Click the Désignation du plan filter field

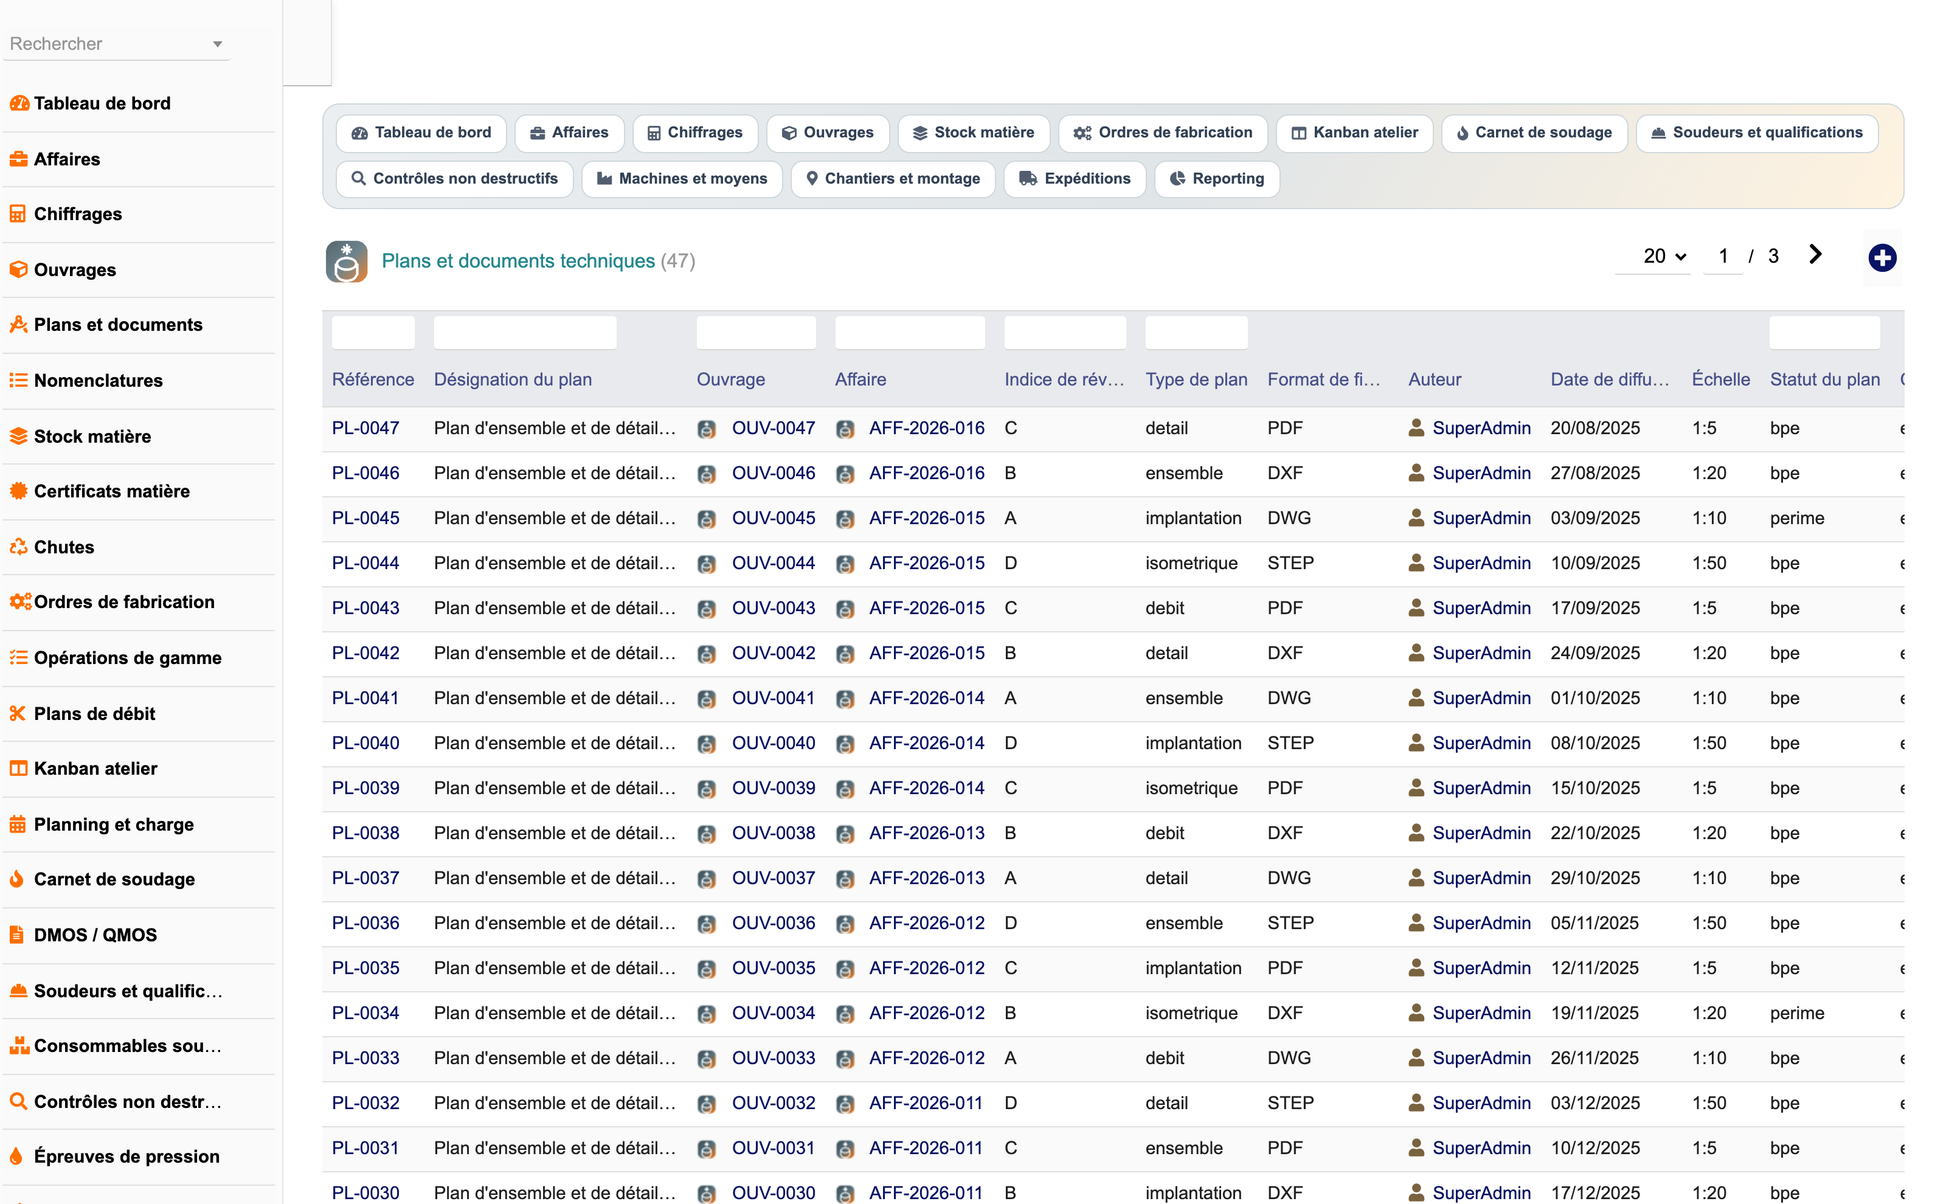525,333
